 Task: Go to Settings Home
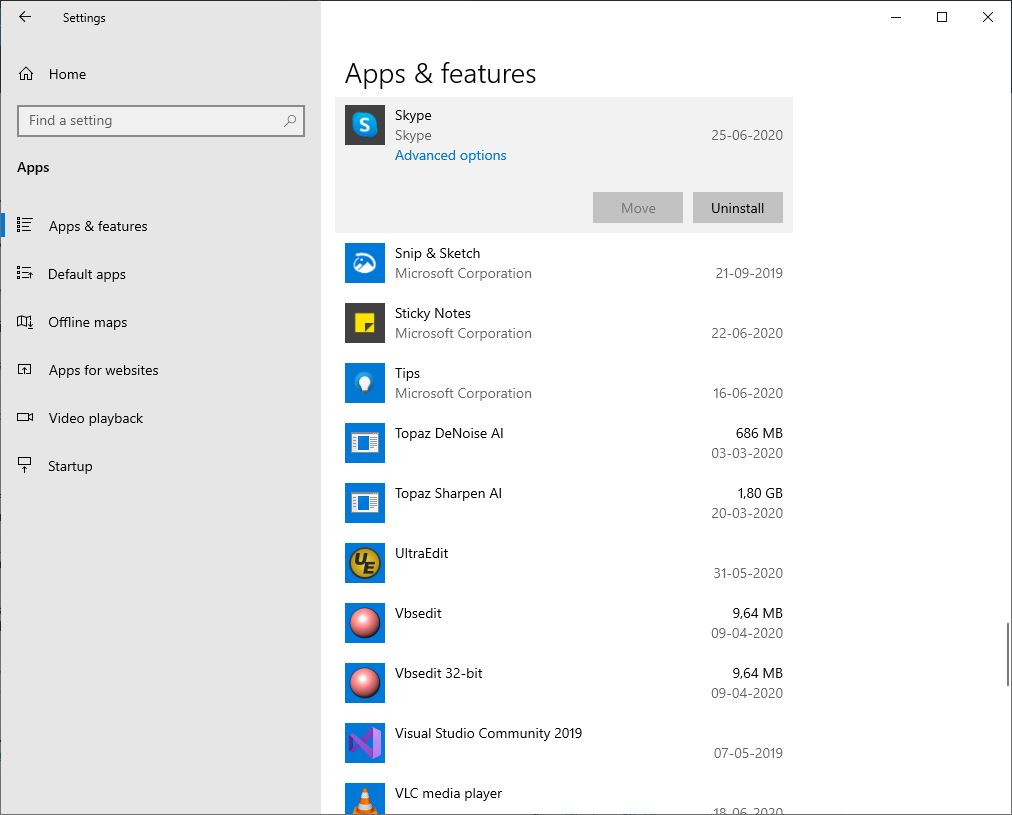tap(67, 74)
